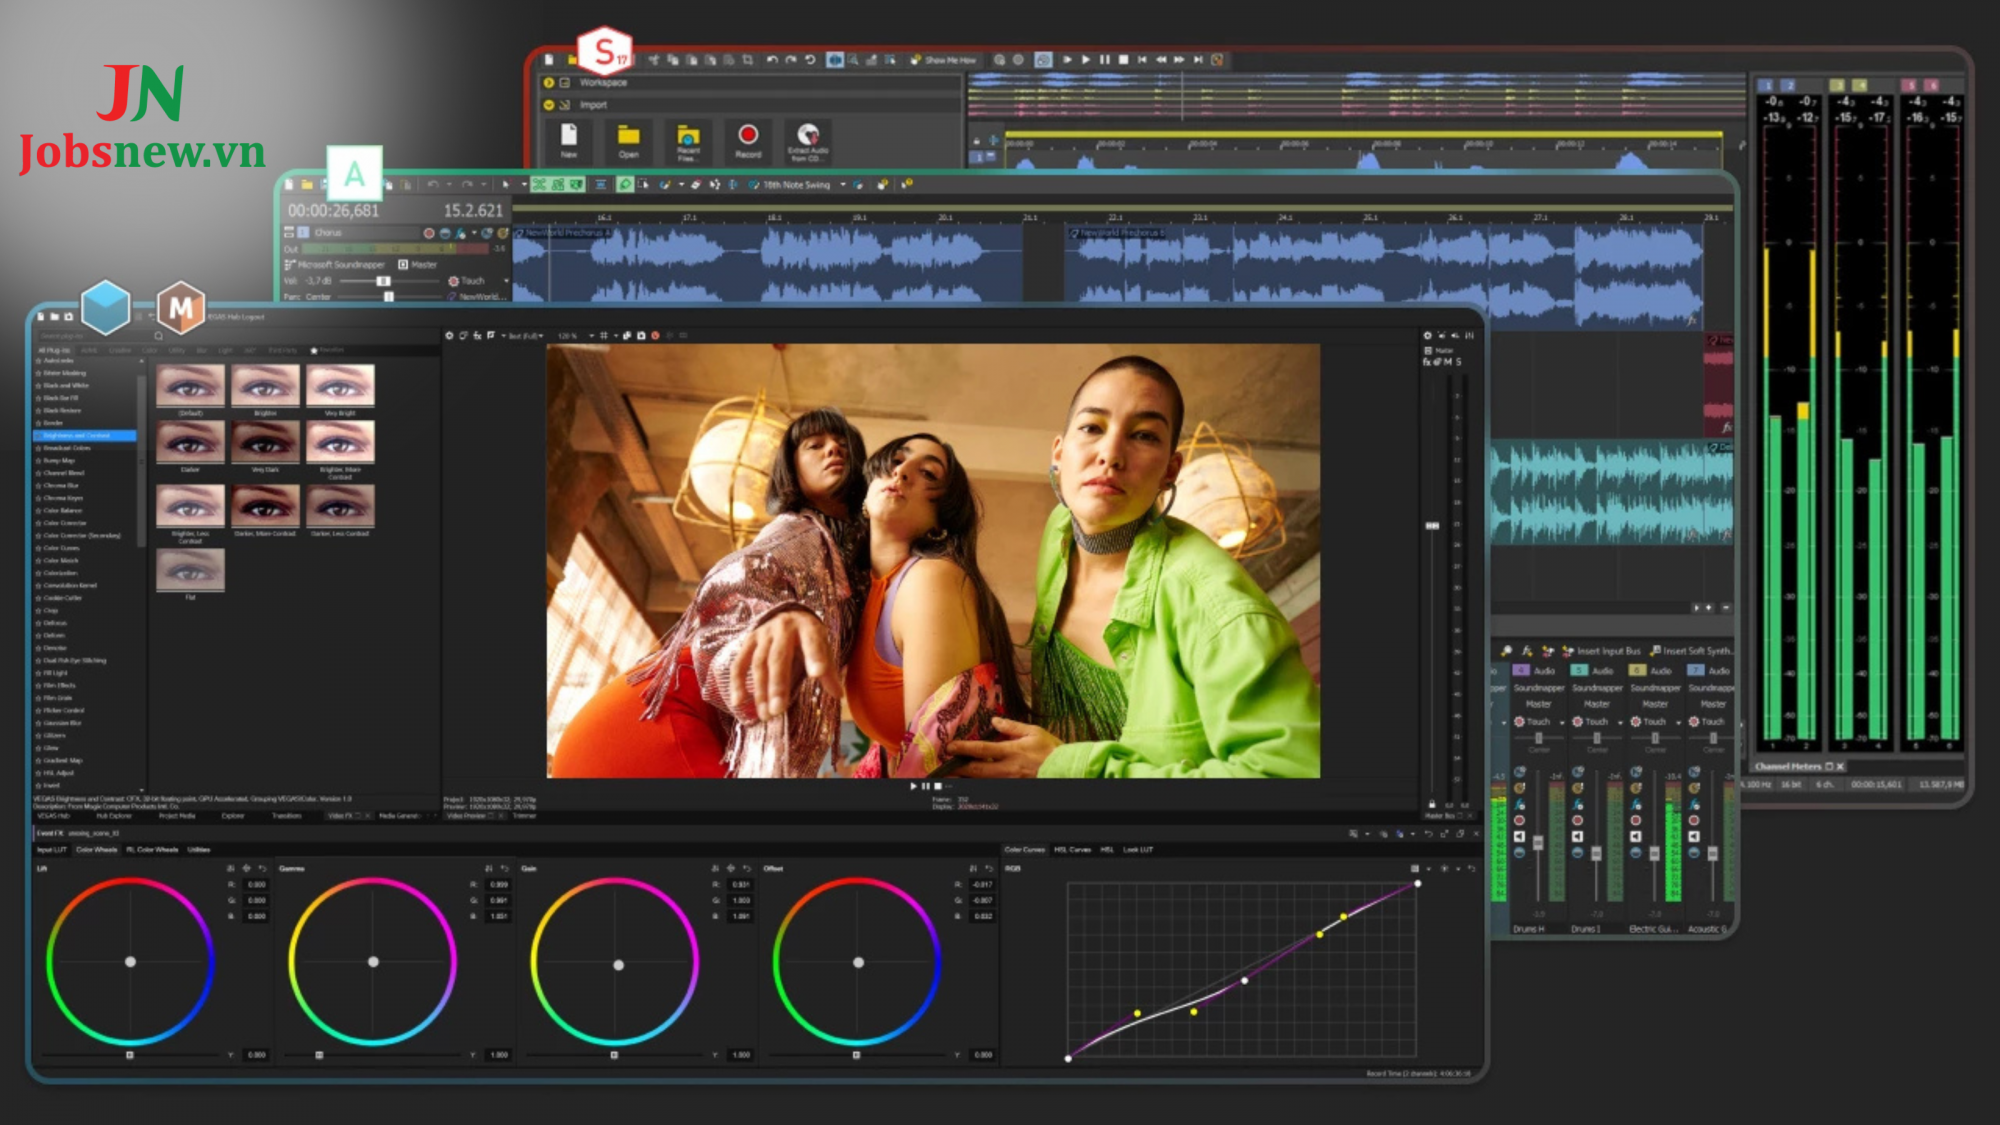Close the Channel Meters panel

pos(1840,767)
